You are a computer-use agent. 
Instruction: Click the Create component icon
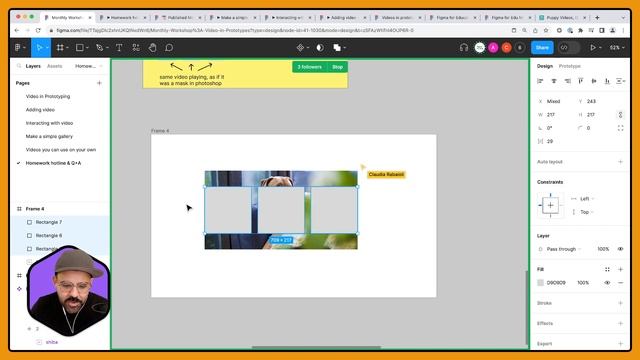[300, 48]
